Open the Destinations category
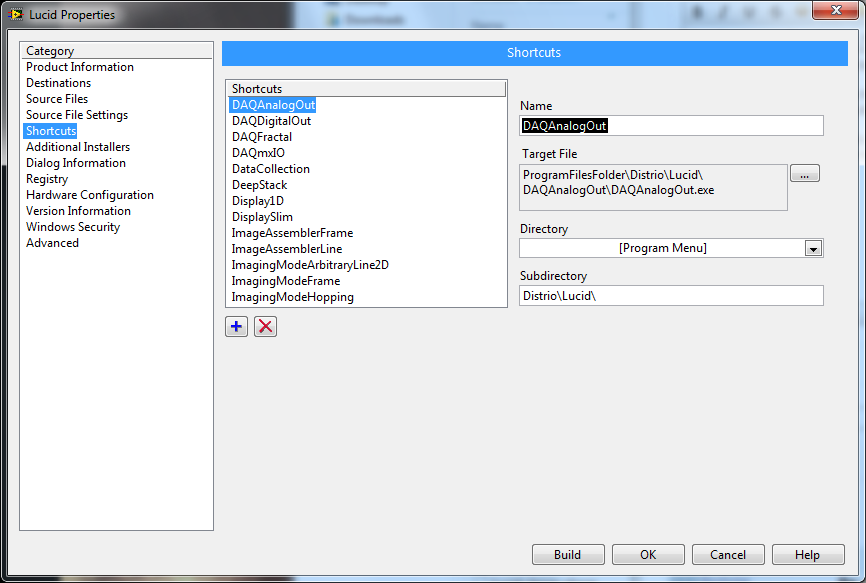 click(58, 83)
